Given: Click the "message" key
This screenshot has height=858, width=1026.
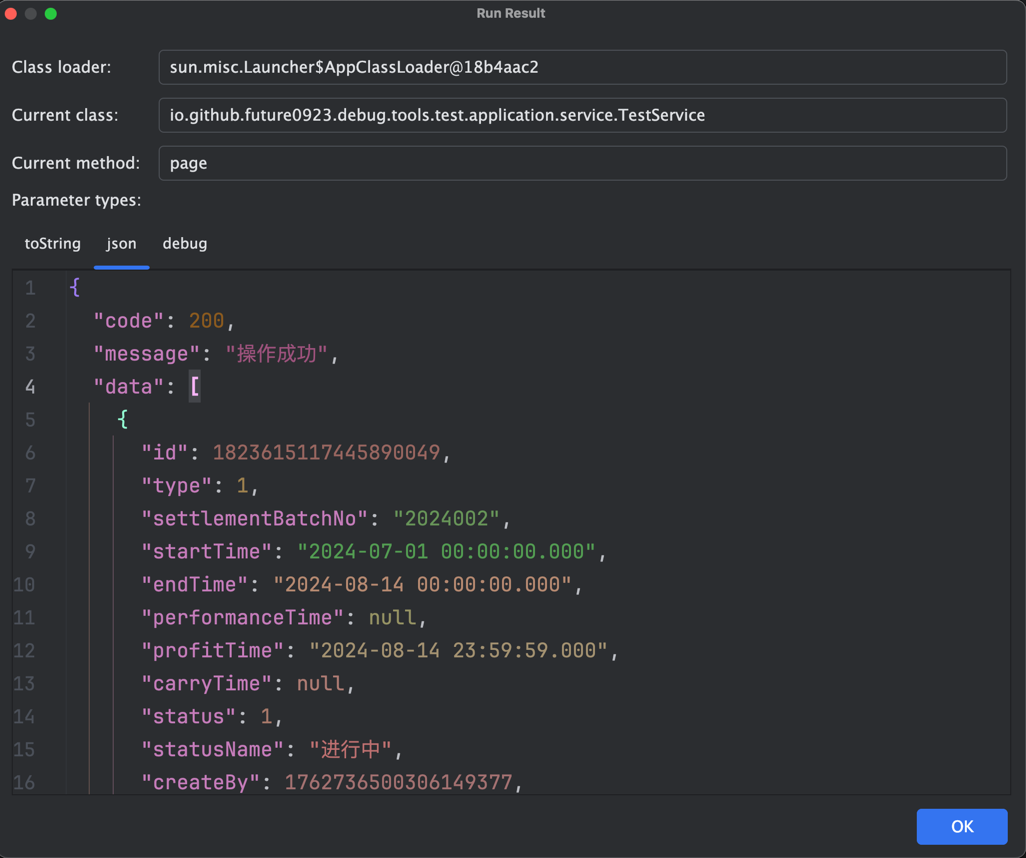Looking at the screenshot, I should [x=147, y=354].
